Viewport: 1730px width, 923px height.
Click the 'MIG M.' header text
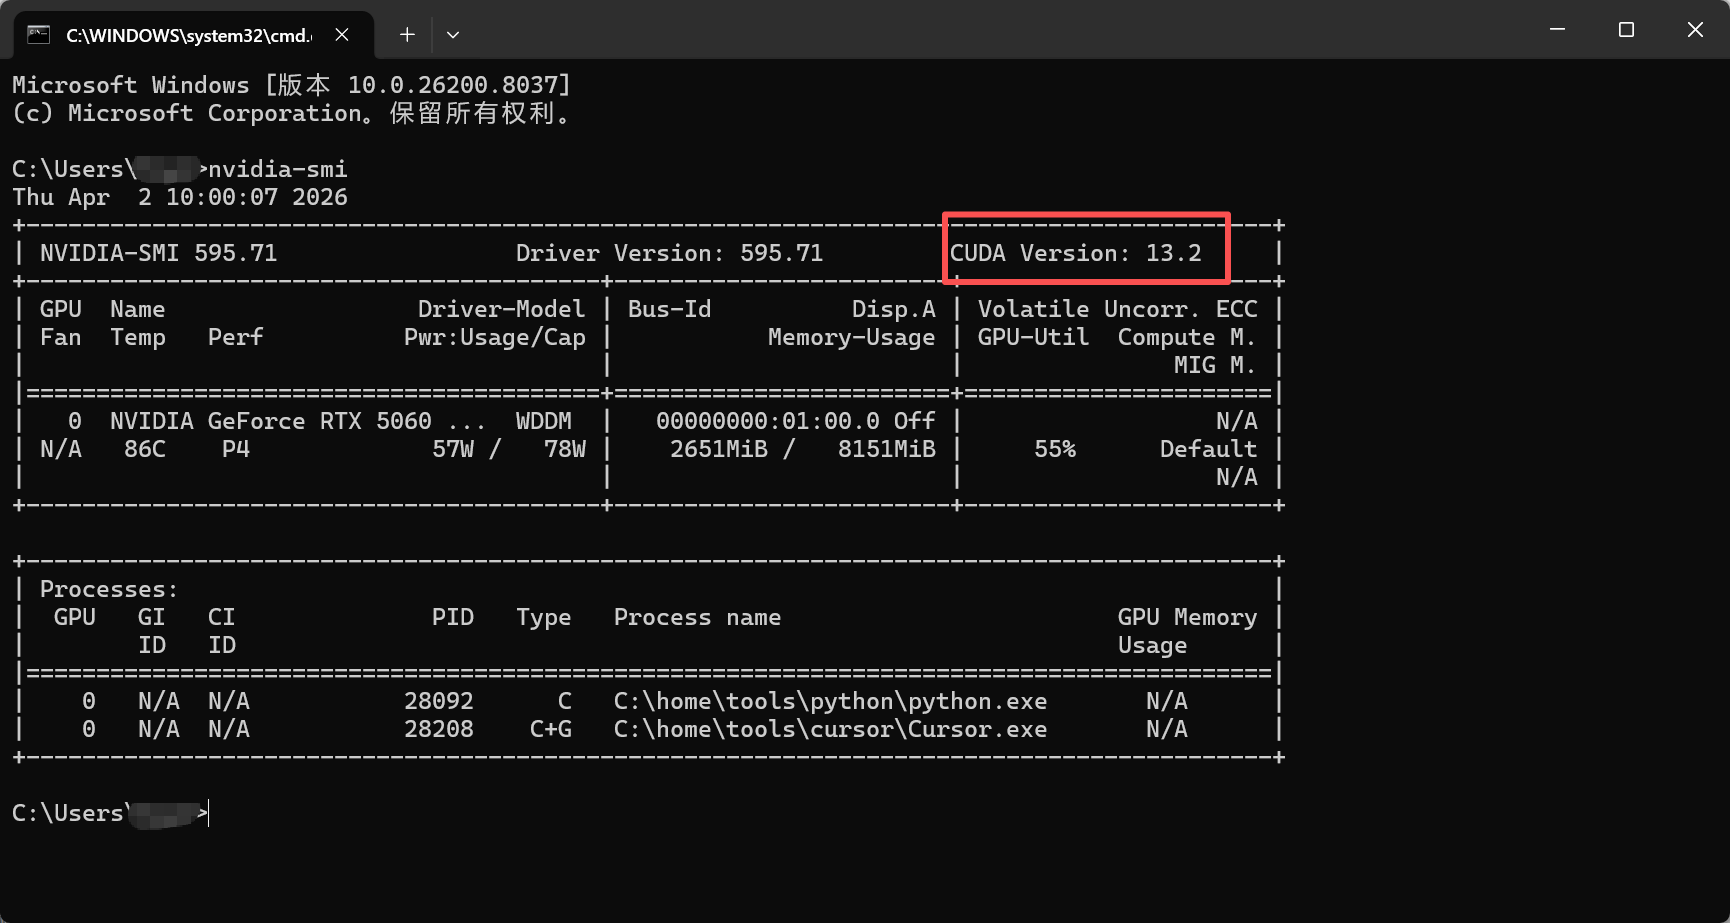(1215, 365)
